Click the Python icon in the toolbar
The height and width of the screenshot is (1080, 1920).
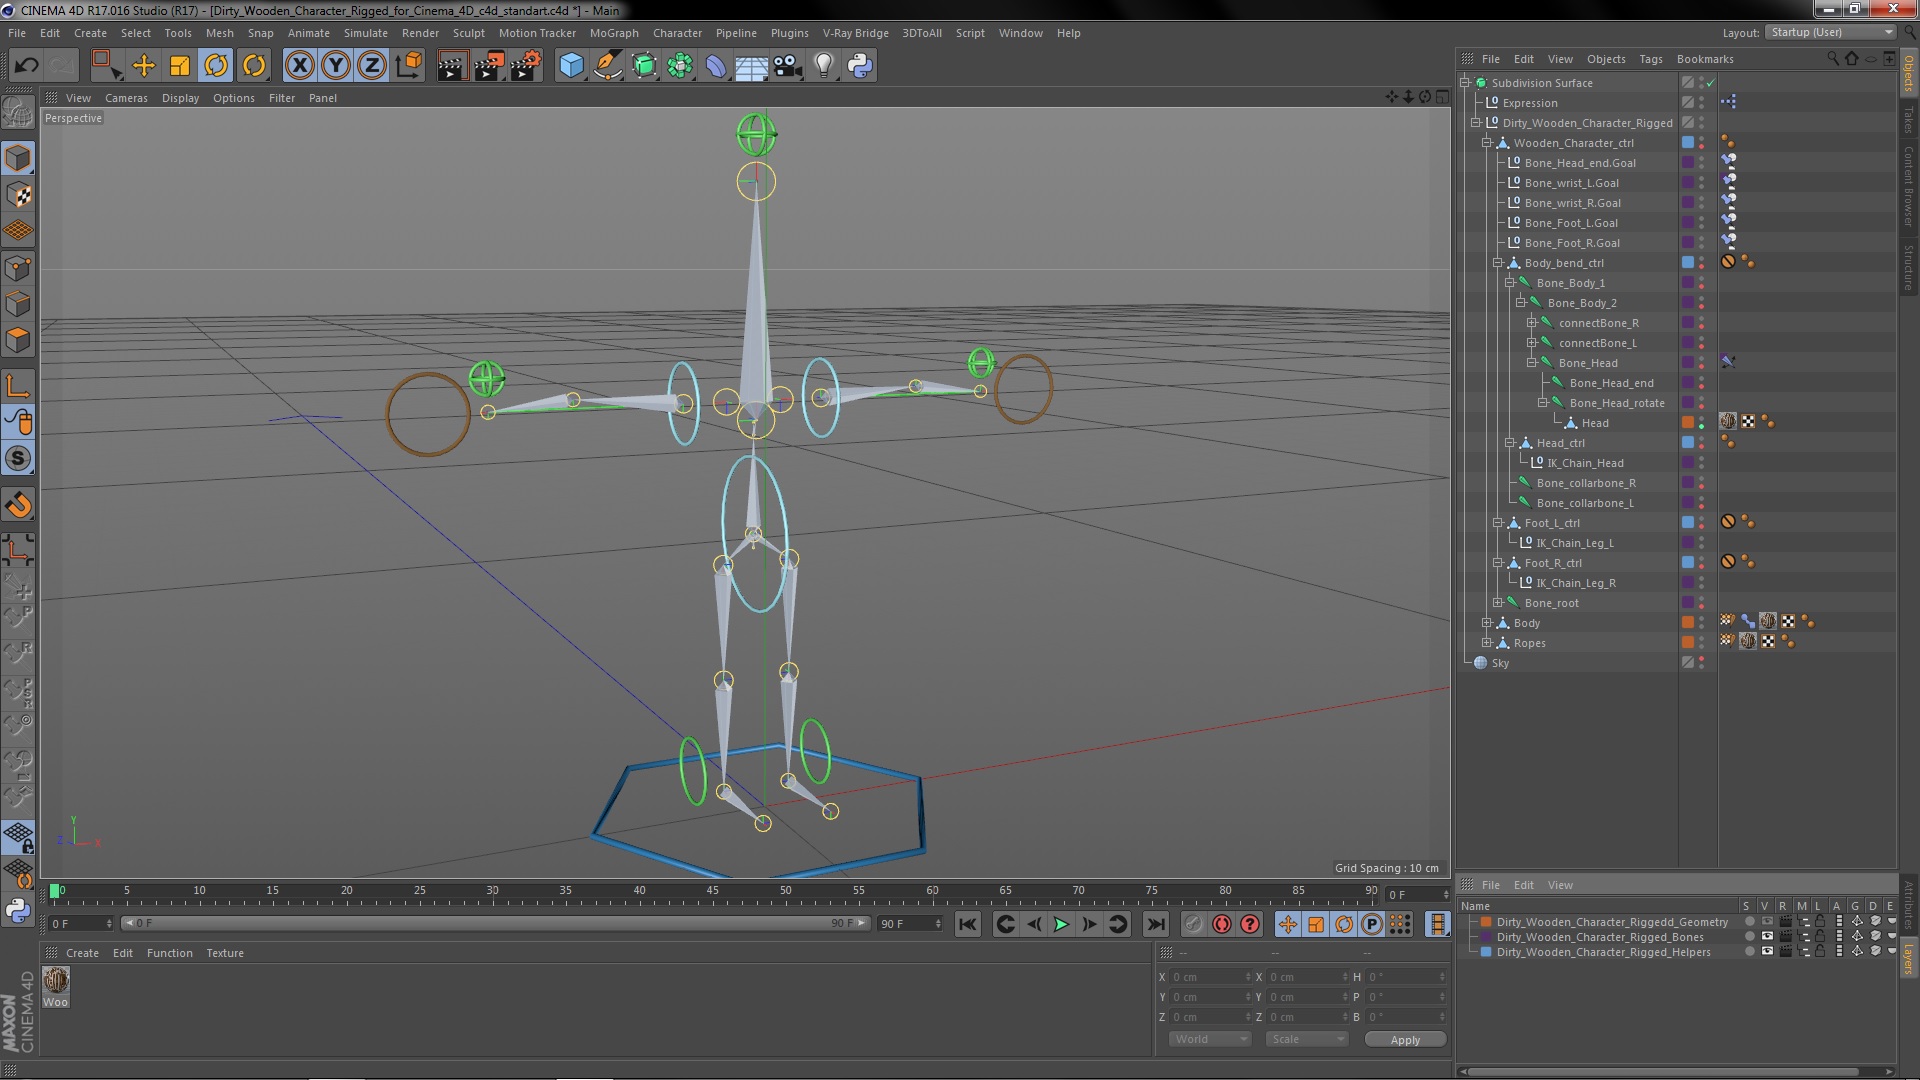click(x=860, y=66)
